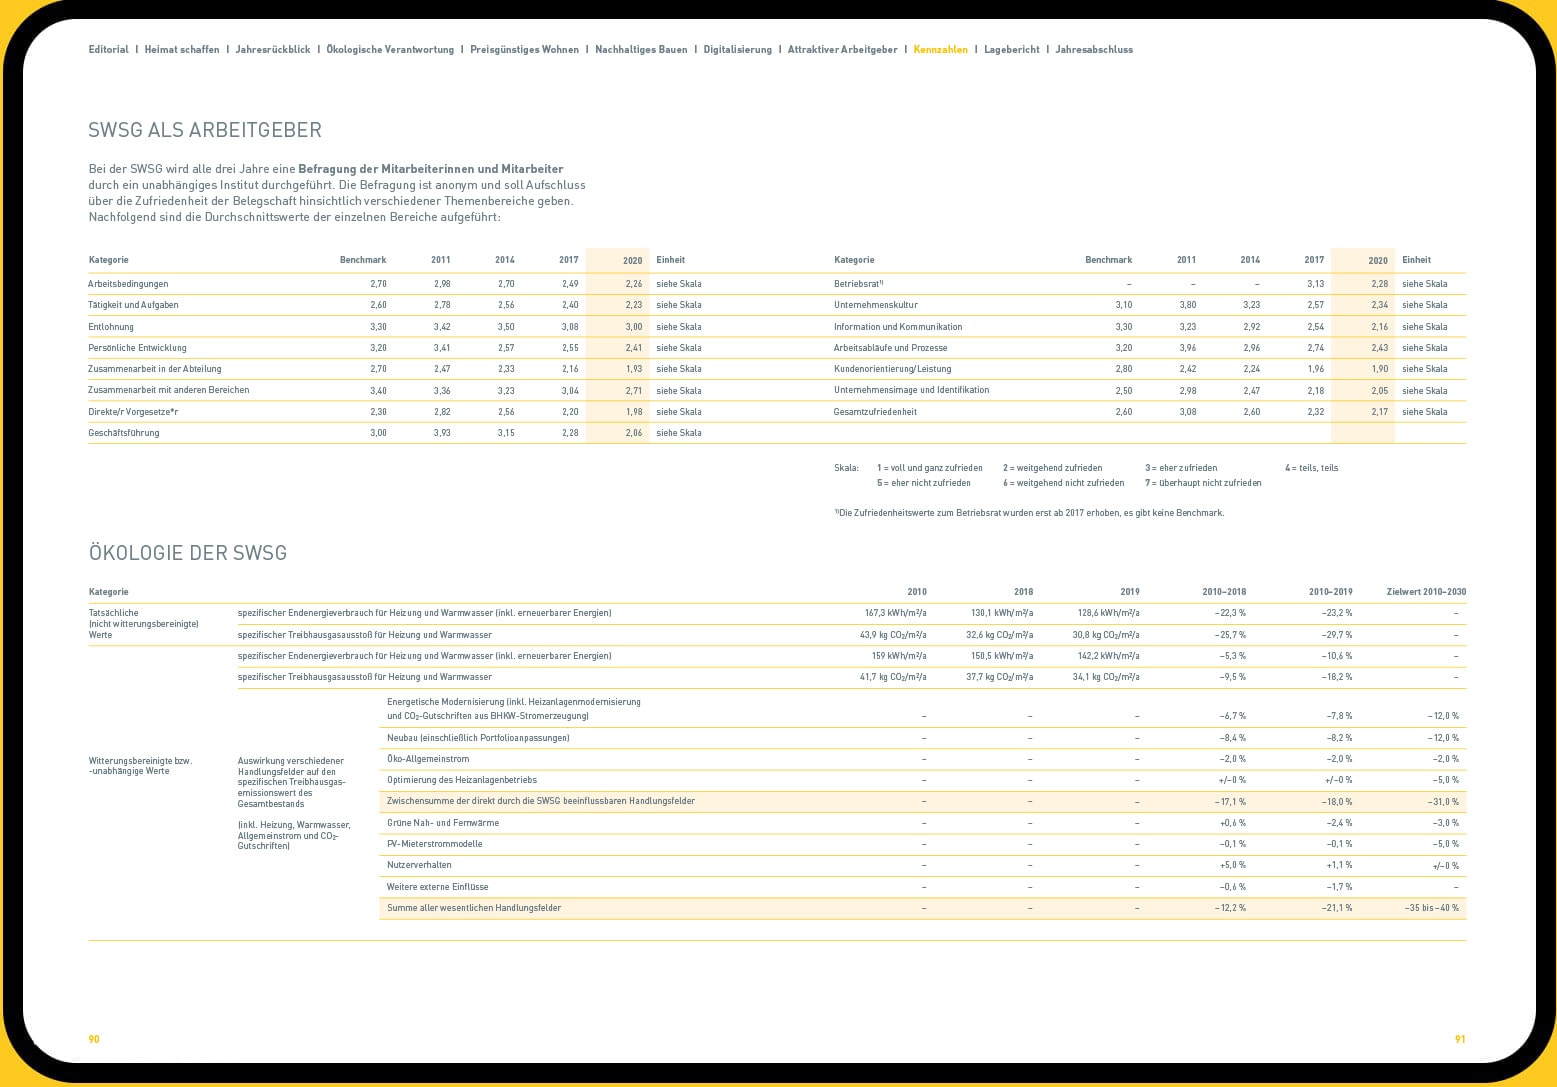1557x1087 pixels.
Task: Click the Zielwert 2010–2030 column header
Action: [1426, 592]
